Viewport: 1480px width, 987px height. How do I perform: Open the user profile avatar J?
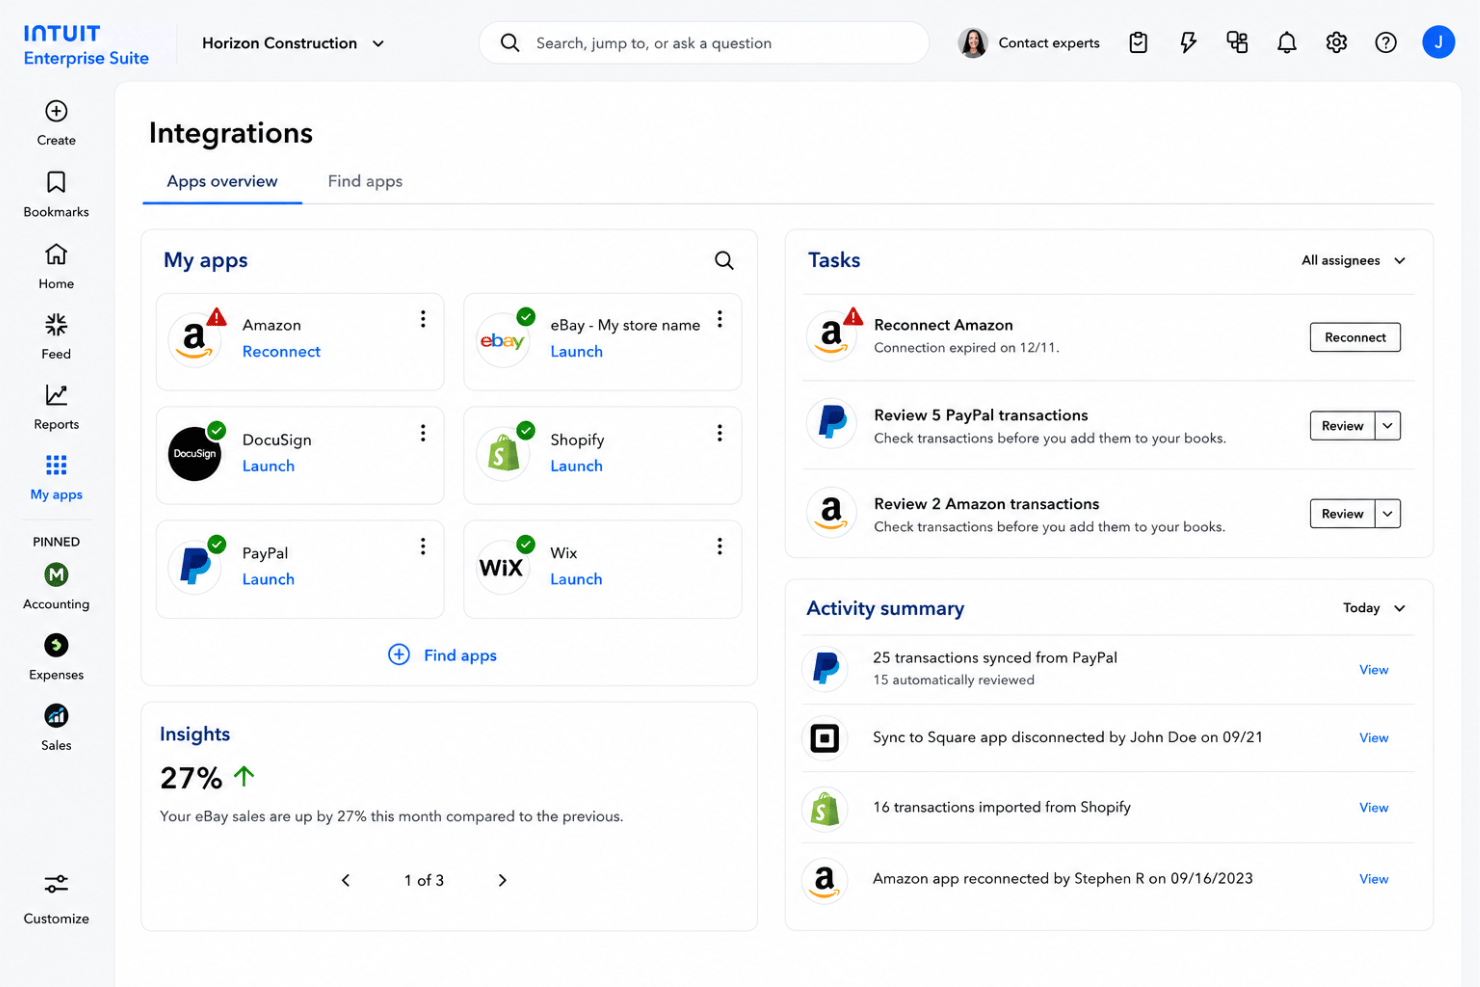(1438, 42)
